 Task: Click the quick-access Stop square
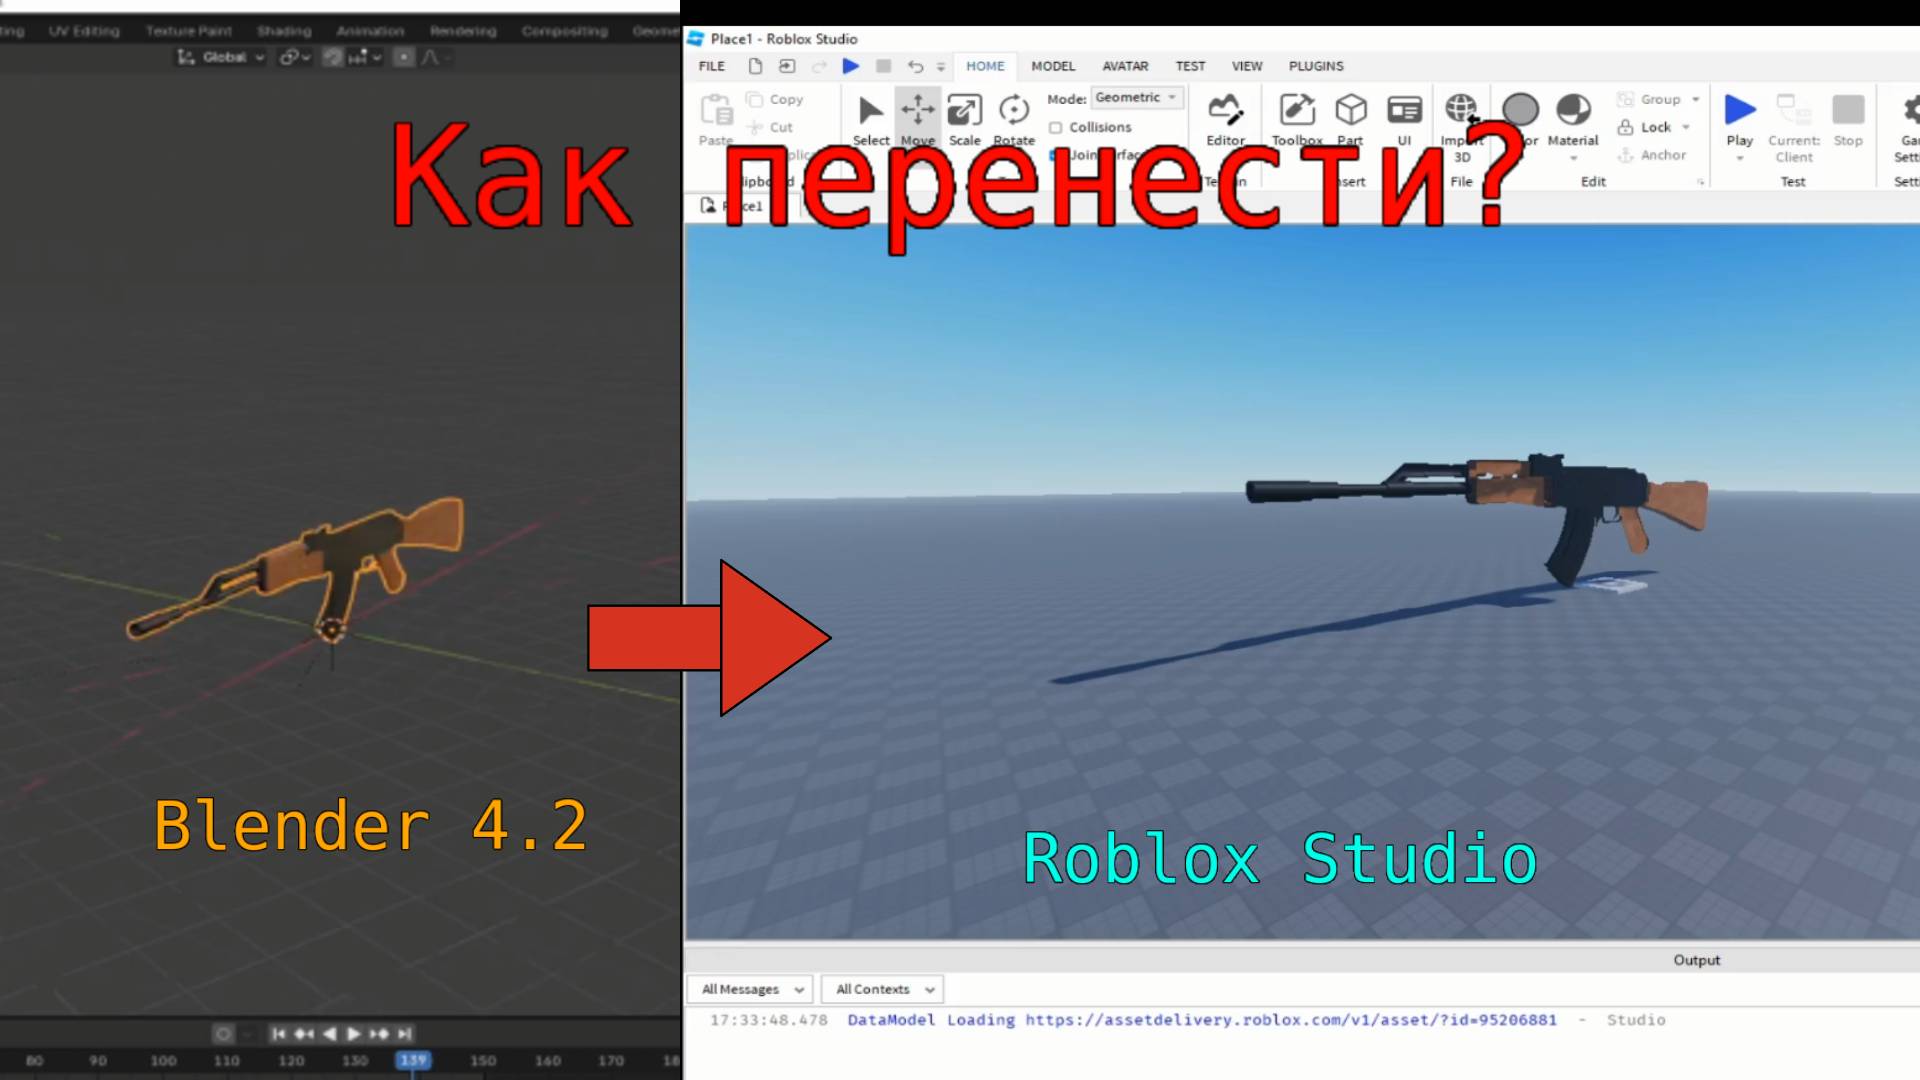point(883,66)
